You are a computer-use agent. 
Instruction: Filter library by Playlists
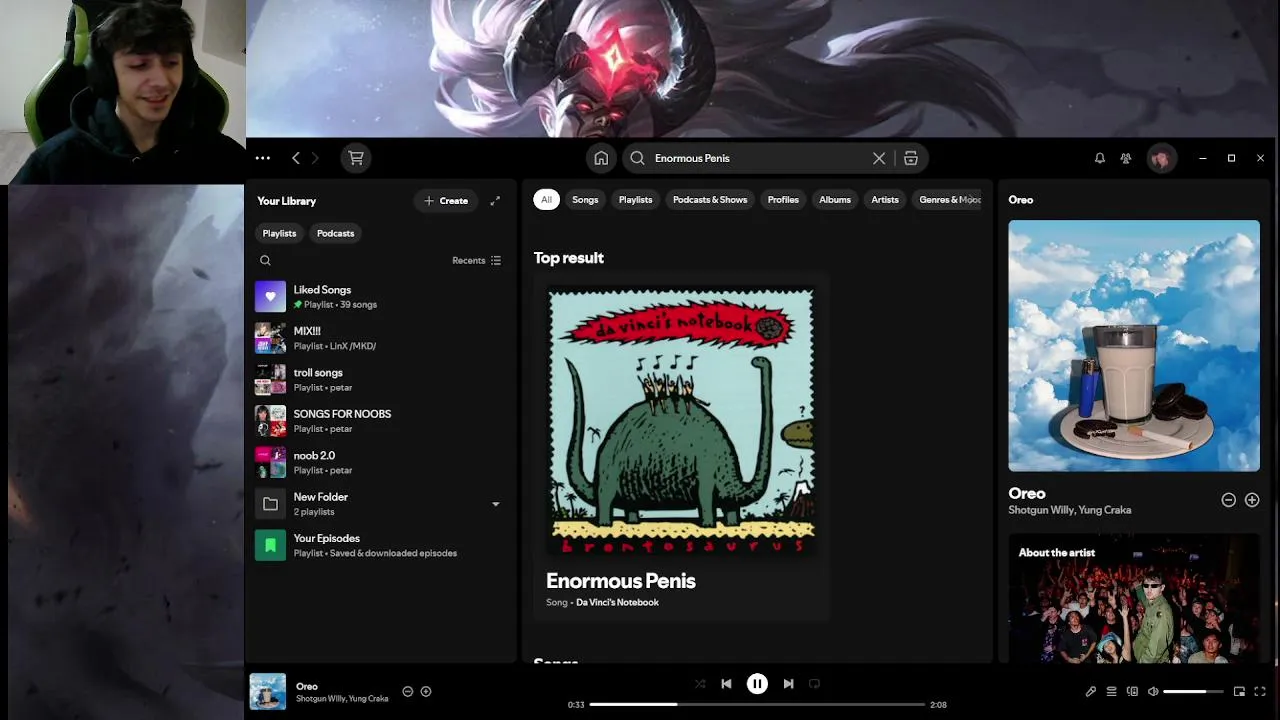[x=279, y=233]
